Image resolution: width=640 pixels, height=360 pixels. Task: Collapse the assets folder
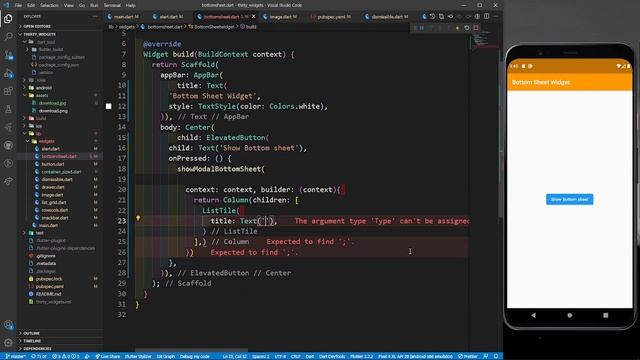click(x=42, y=96)
